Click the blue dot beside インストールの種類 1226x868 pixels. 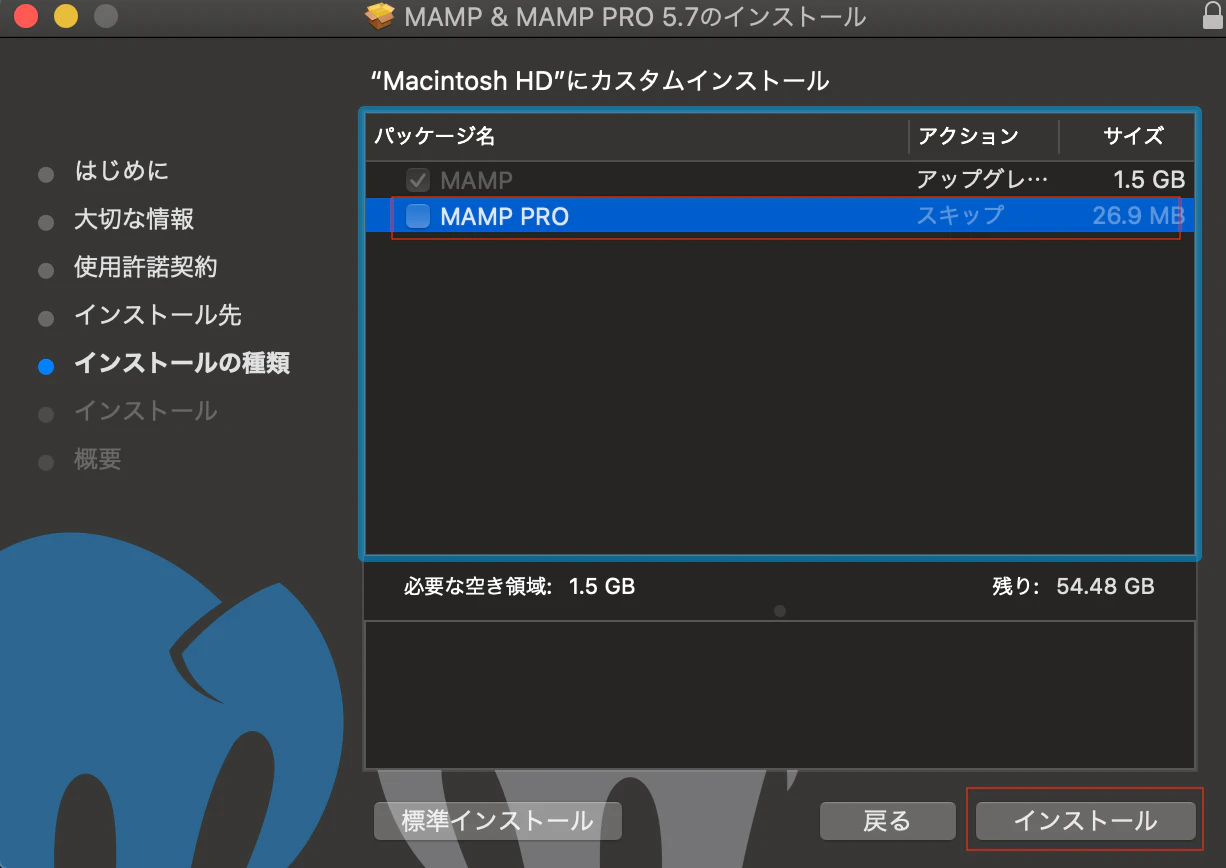[x=46, y=366]
